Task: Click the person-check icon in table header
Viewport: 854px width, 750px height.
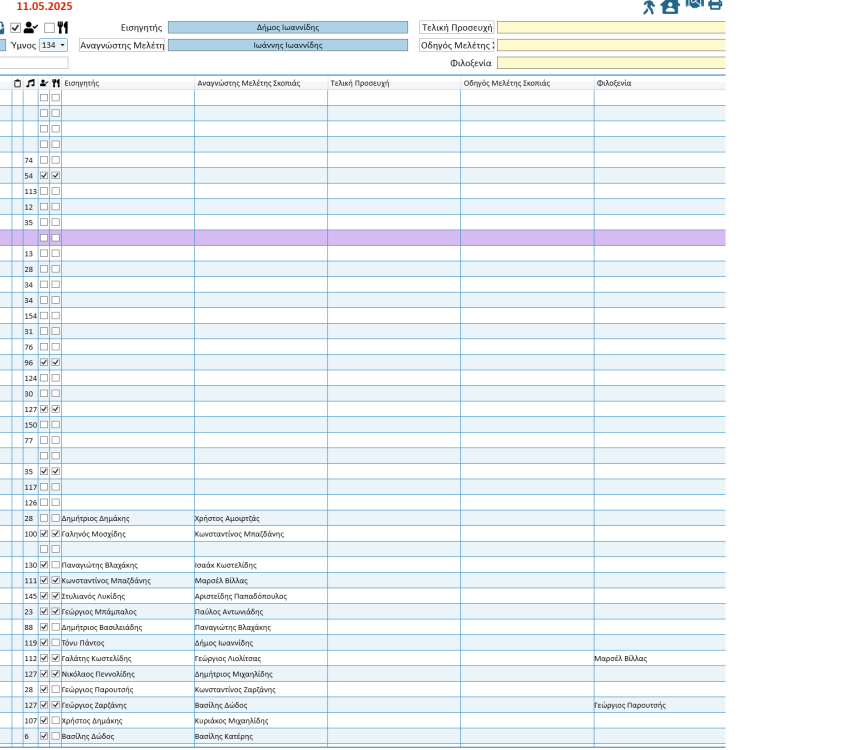Action: point(44,83)
